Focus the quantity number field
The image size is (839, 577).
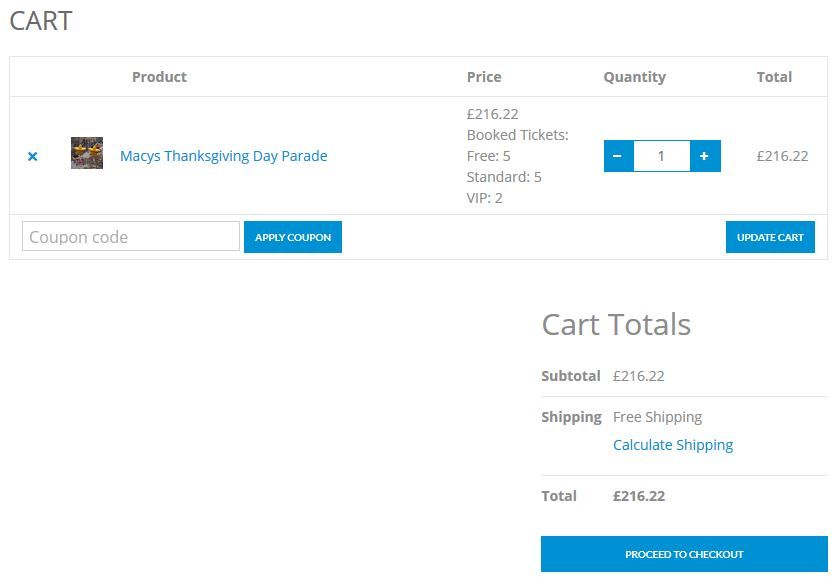(x=661, y=156)
